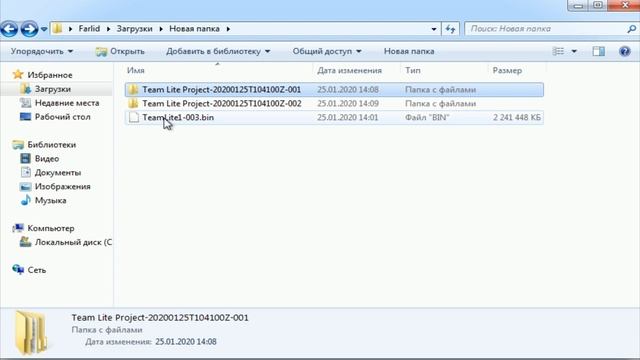Click folder icon of the Z-002 row

(x=133, y=103)
